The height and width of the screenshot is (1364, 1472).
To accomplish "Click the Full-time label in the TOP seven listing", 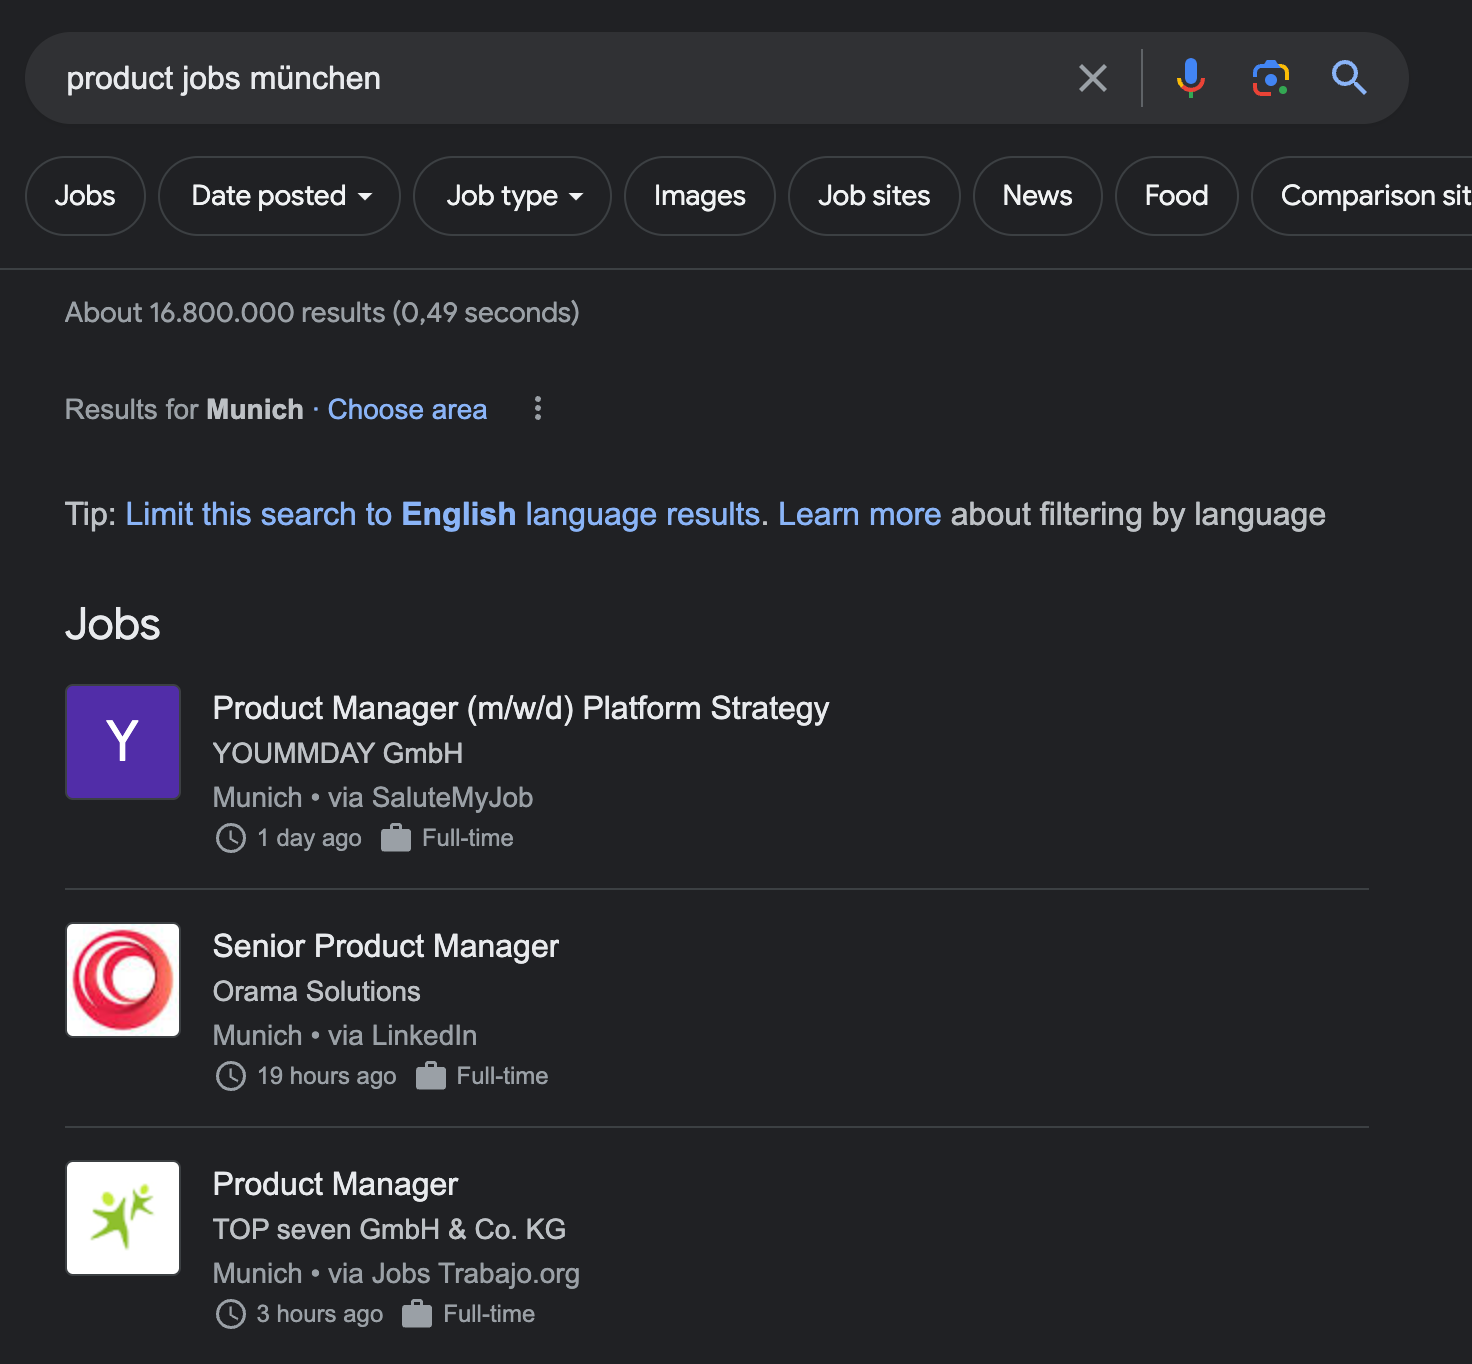I will pyautogui.click(x=489, y=1314).
